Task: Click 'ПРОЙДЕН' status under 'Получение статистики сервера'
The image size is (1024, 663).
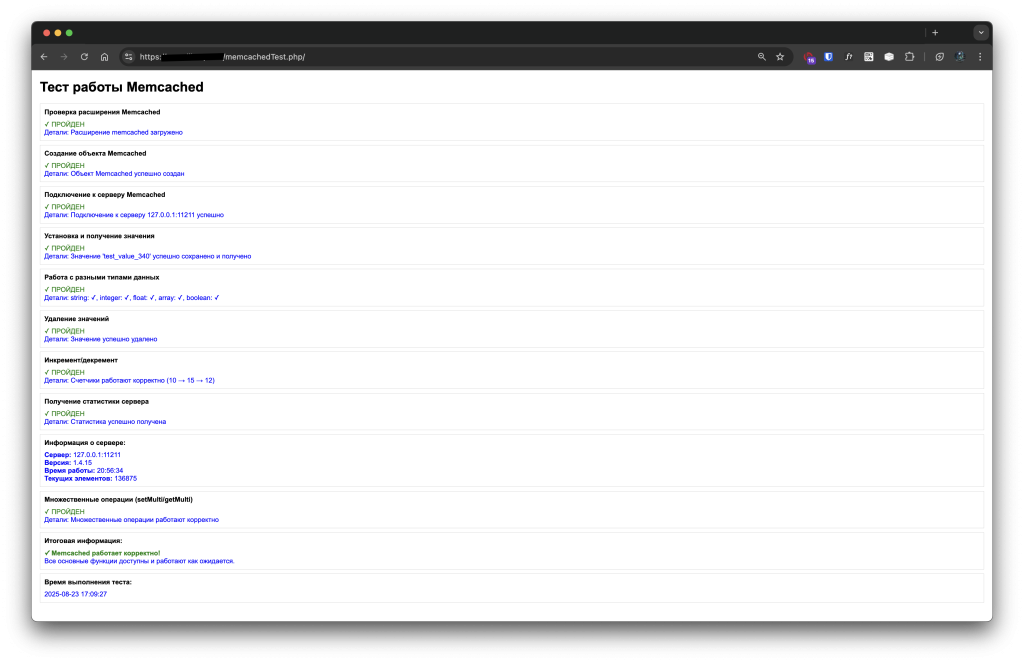Action: [64, 413]
